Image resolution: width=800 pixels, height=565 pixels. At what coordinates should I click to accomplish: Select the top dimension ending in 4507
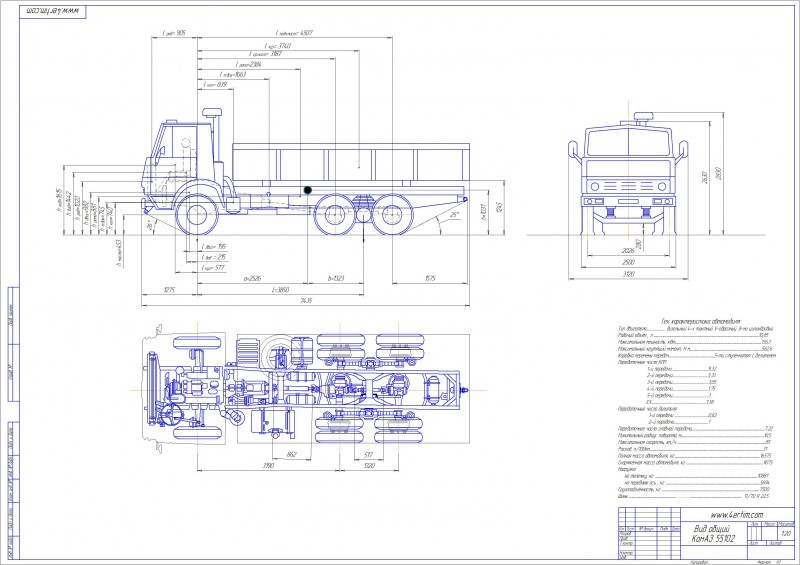pyautogui.click(x=294, y=33)
